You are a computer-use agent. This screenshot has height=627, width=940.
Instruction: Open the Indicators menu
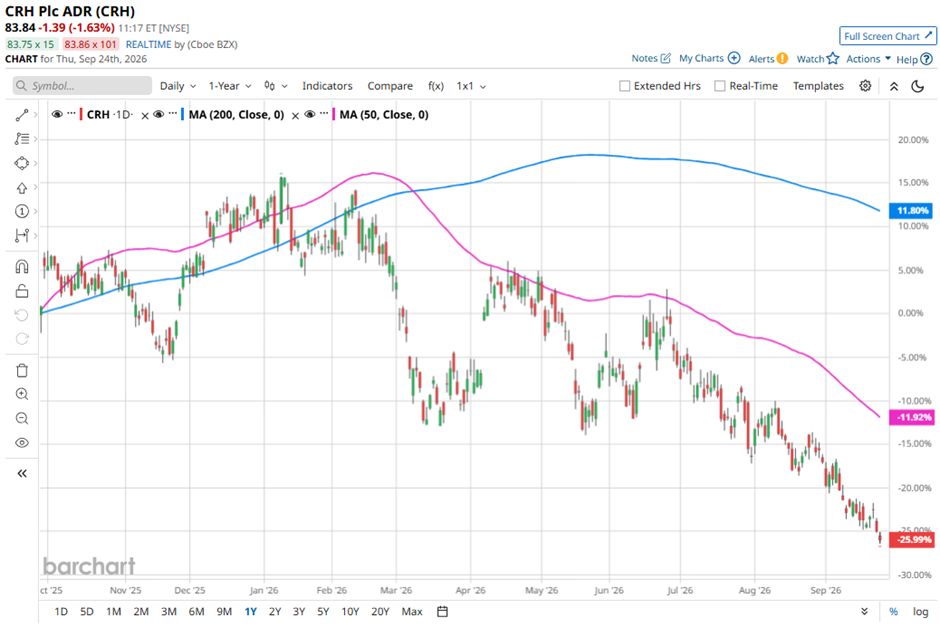tap(327, 86)
